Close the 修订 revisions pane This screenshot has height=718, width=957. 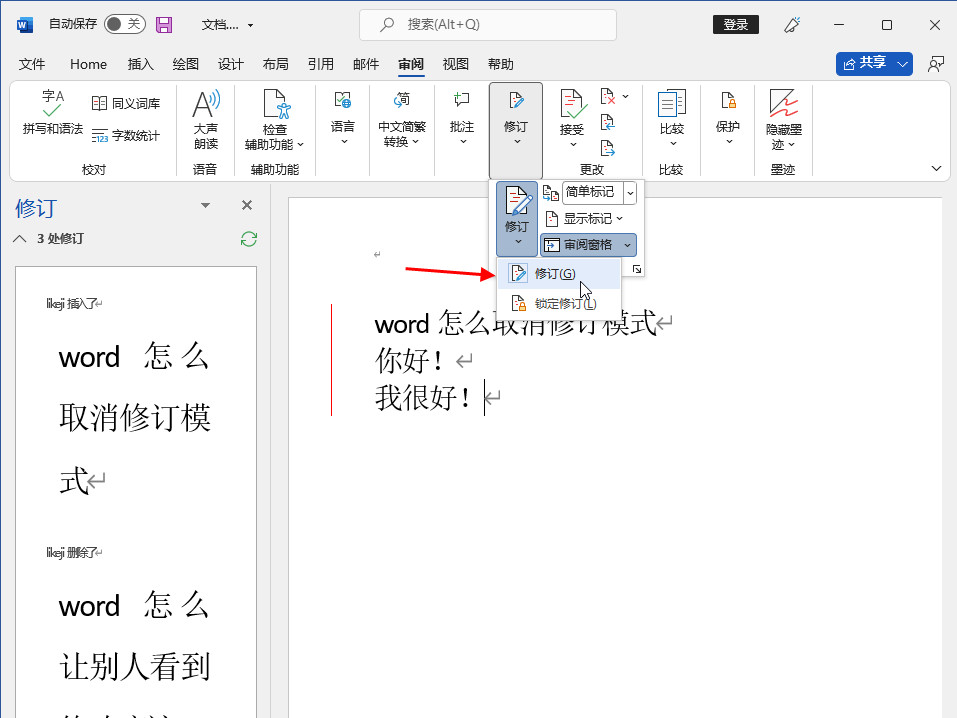247,205
